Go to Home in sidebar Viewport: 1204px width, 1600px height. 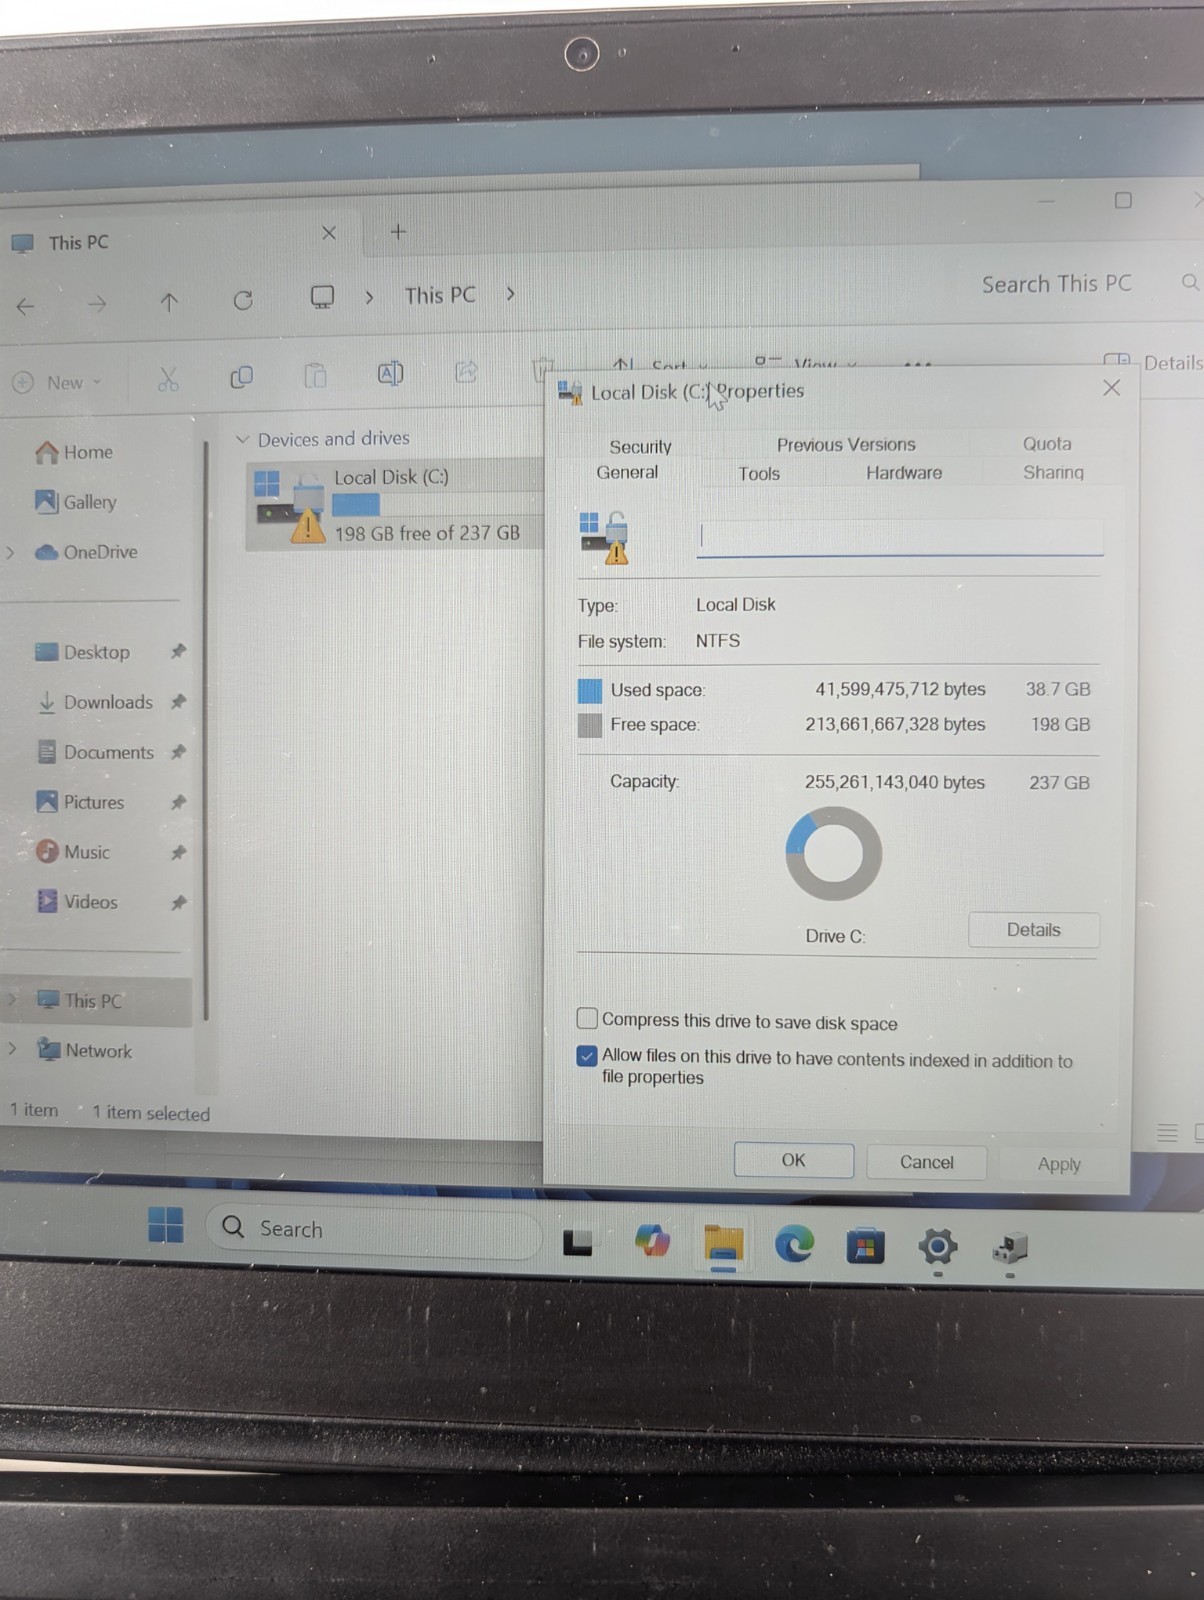(x=74, y=452)
